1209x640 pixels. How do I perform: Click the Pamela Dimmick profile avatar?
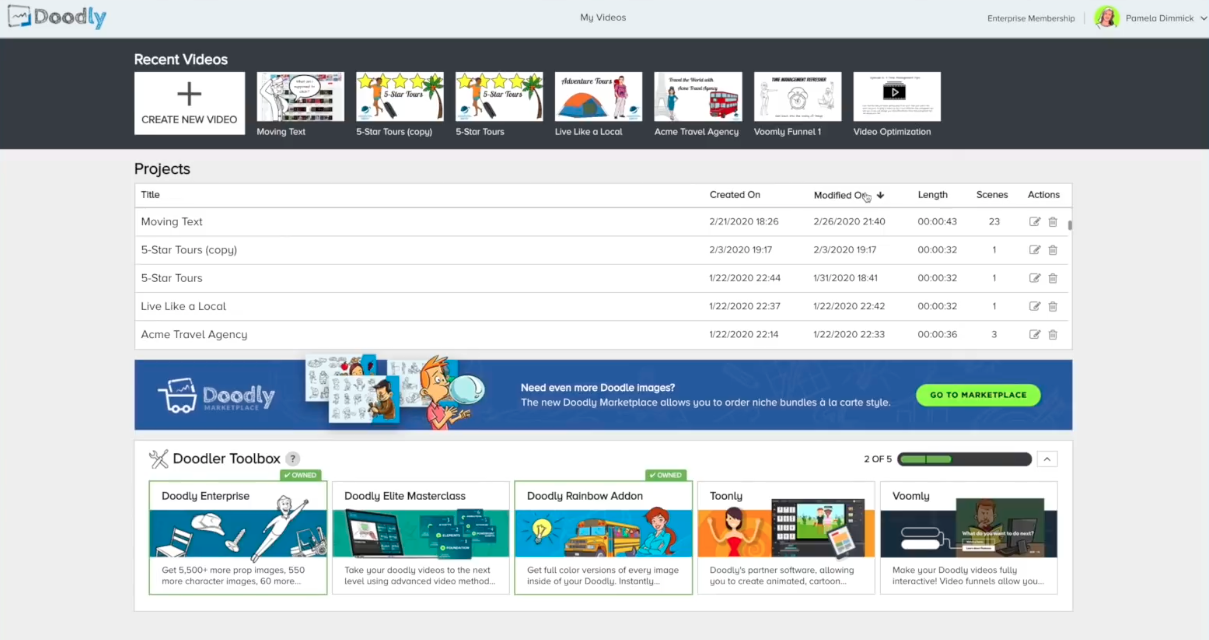1106,18
